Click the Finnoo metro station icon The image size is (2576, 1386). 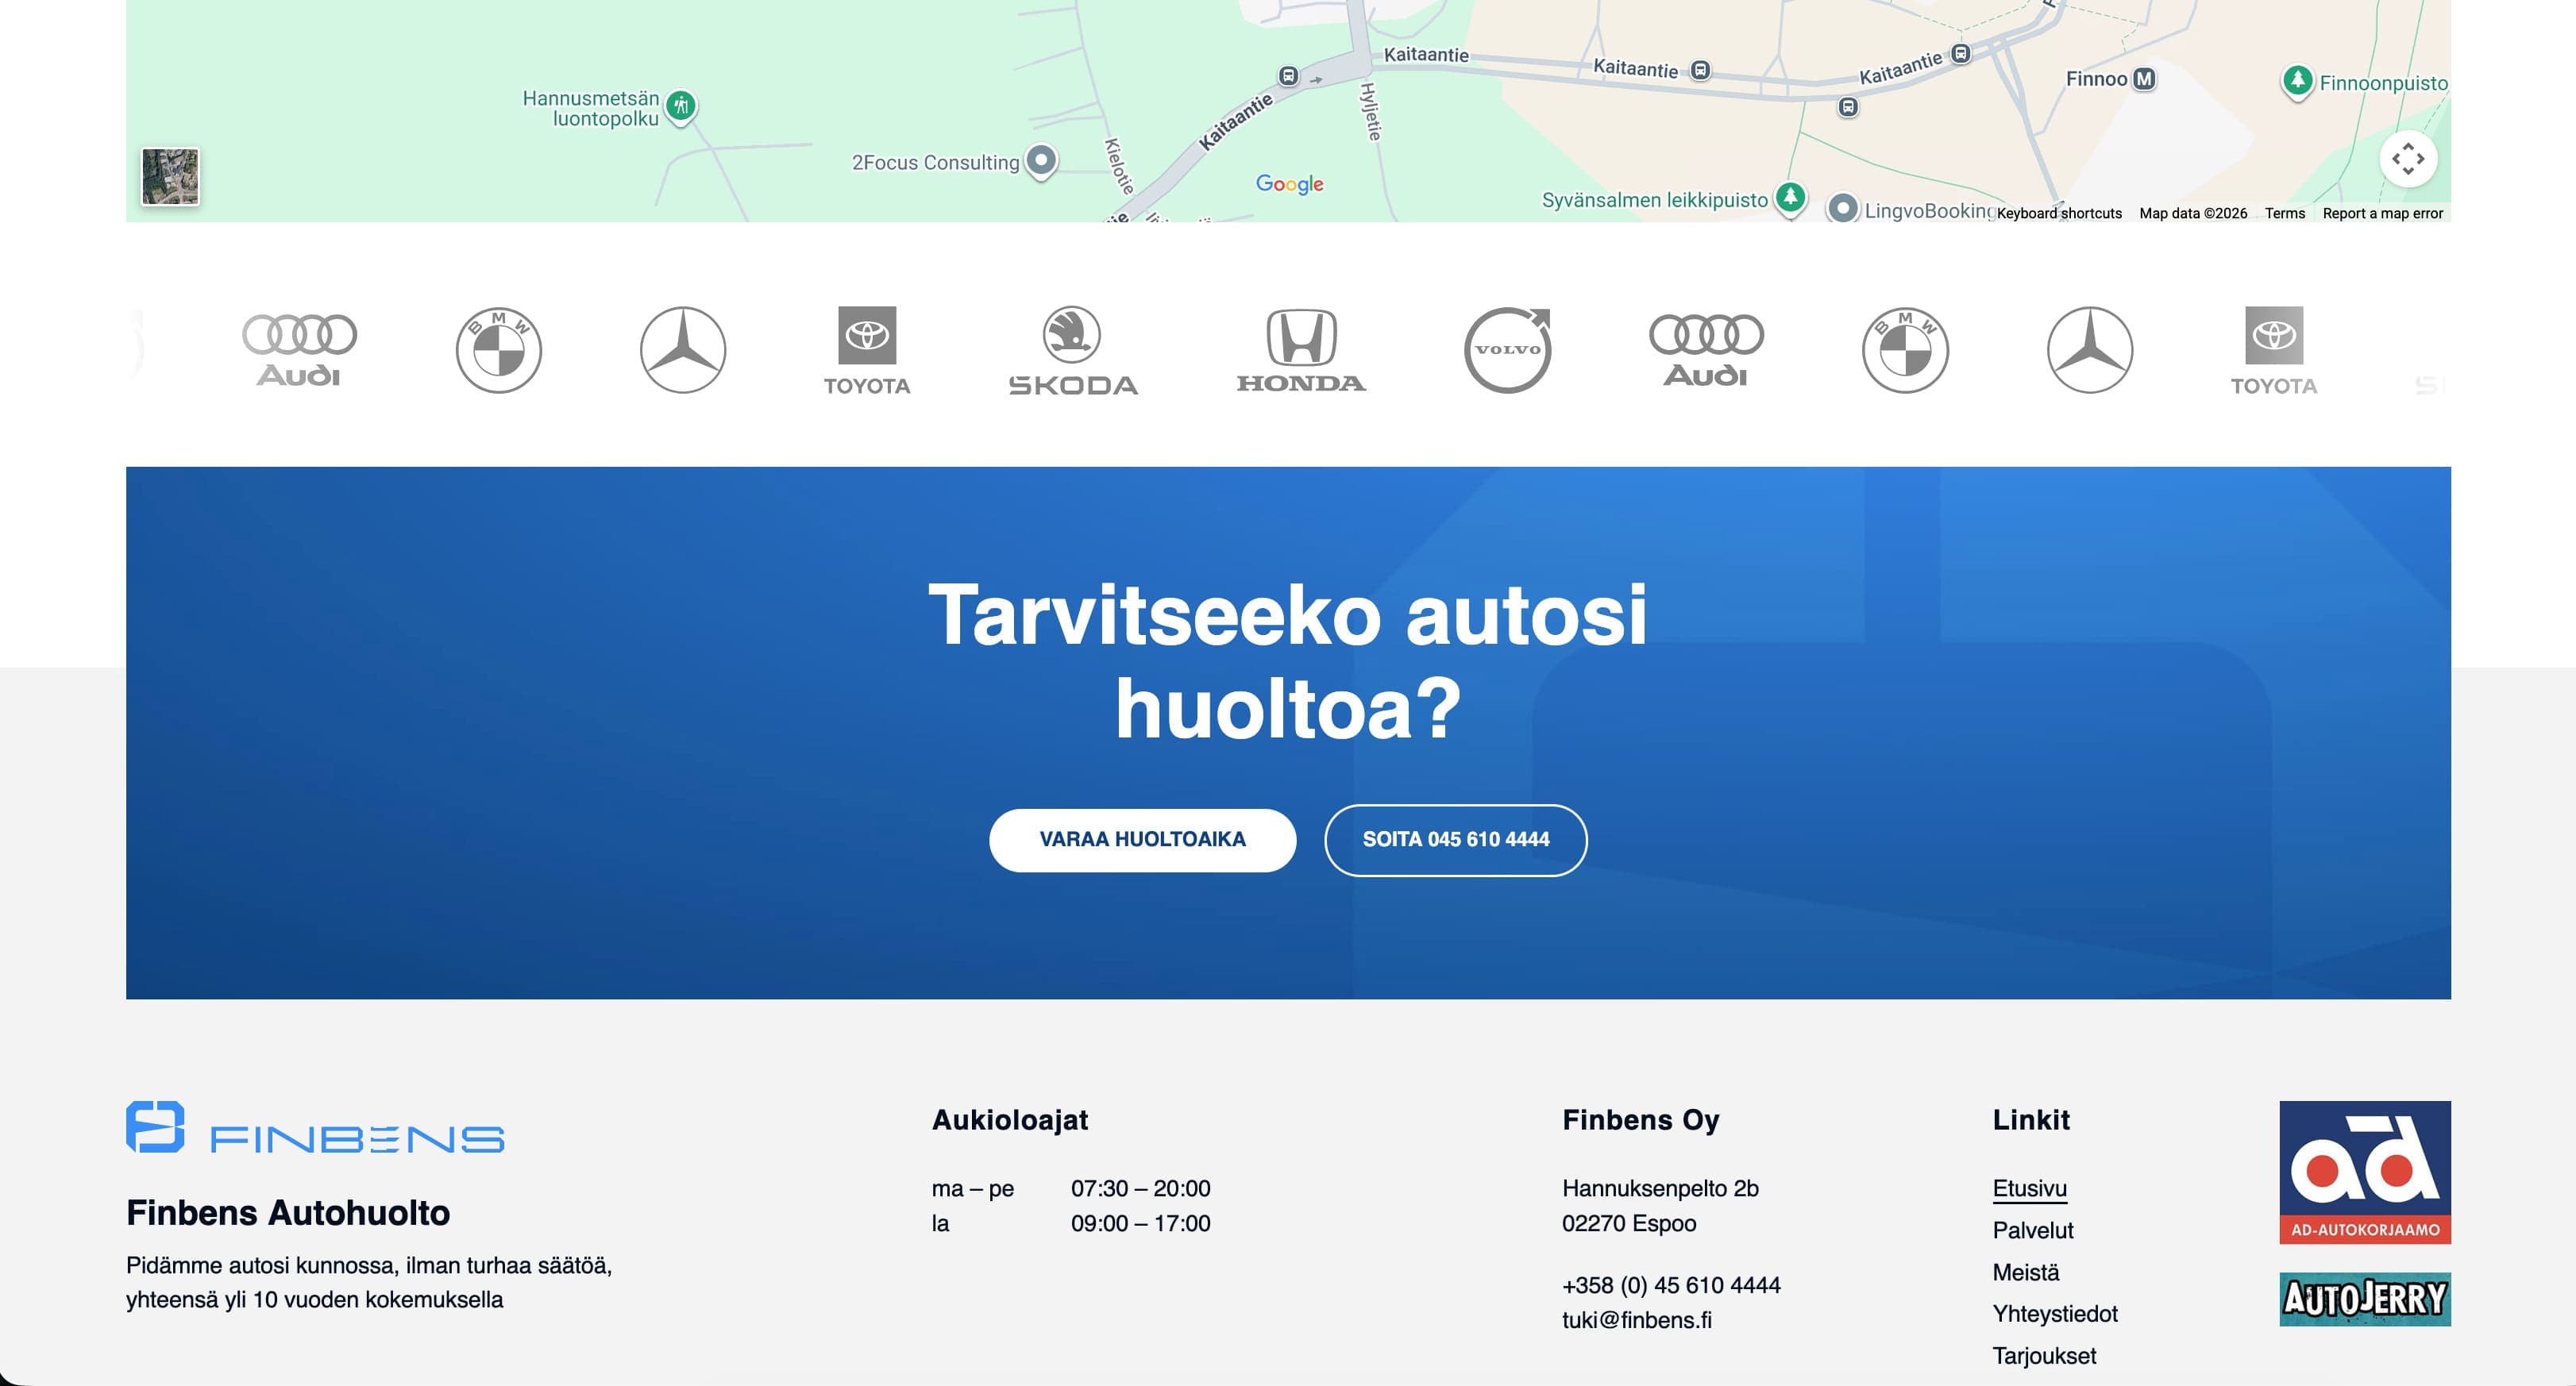2144,79
